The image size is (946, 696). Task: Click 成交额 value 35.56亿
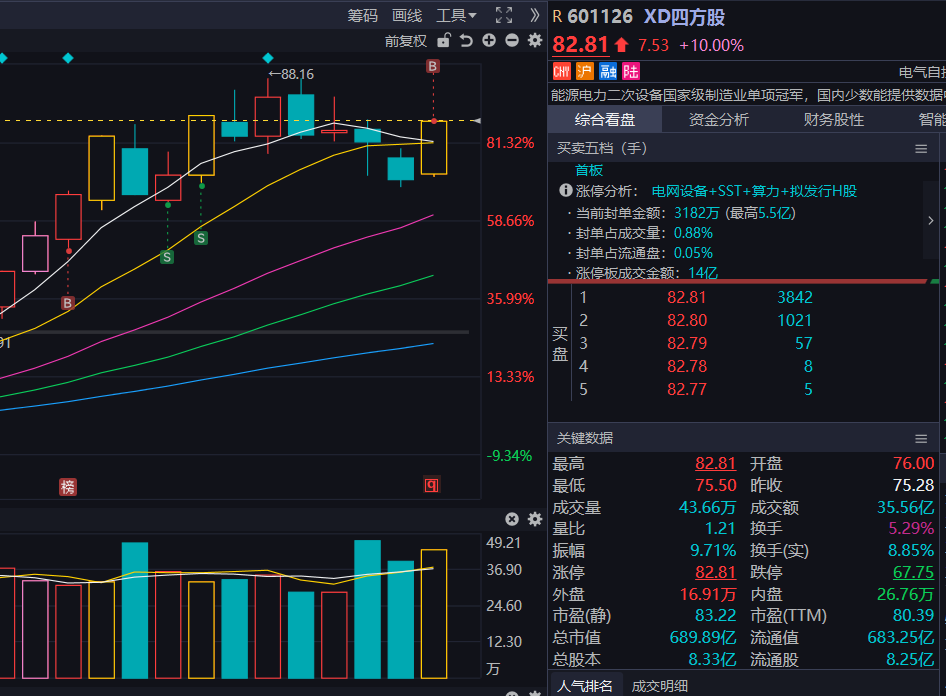(x=906, y=507)
